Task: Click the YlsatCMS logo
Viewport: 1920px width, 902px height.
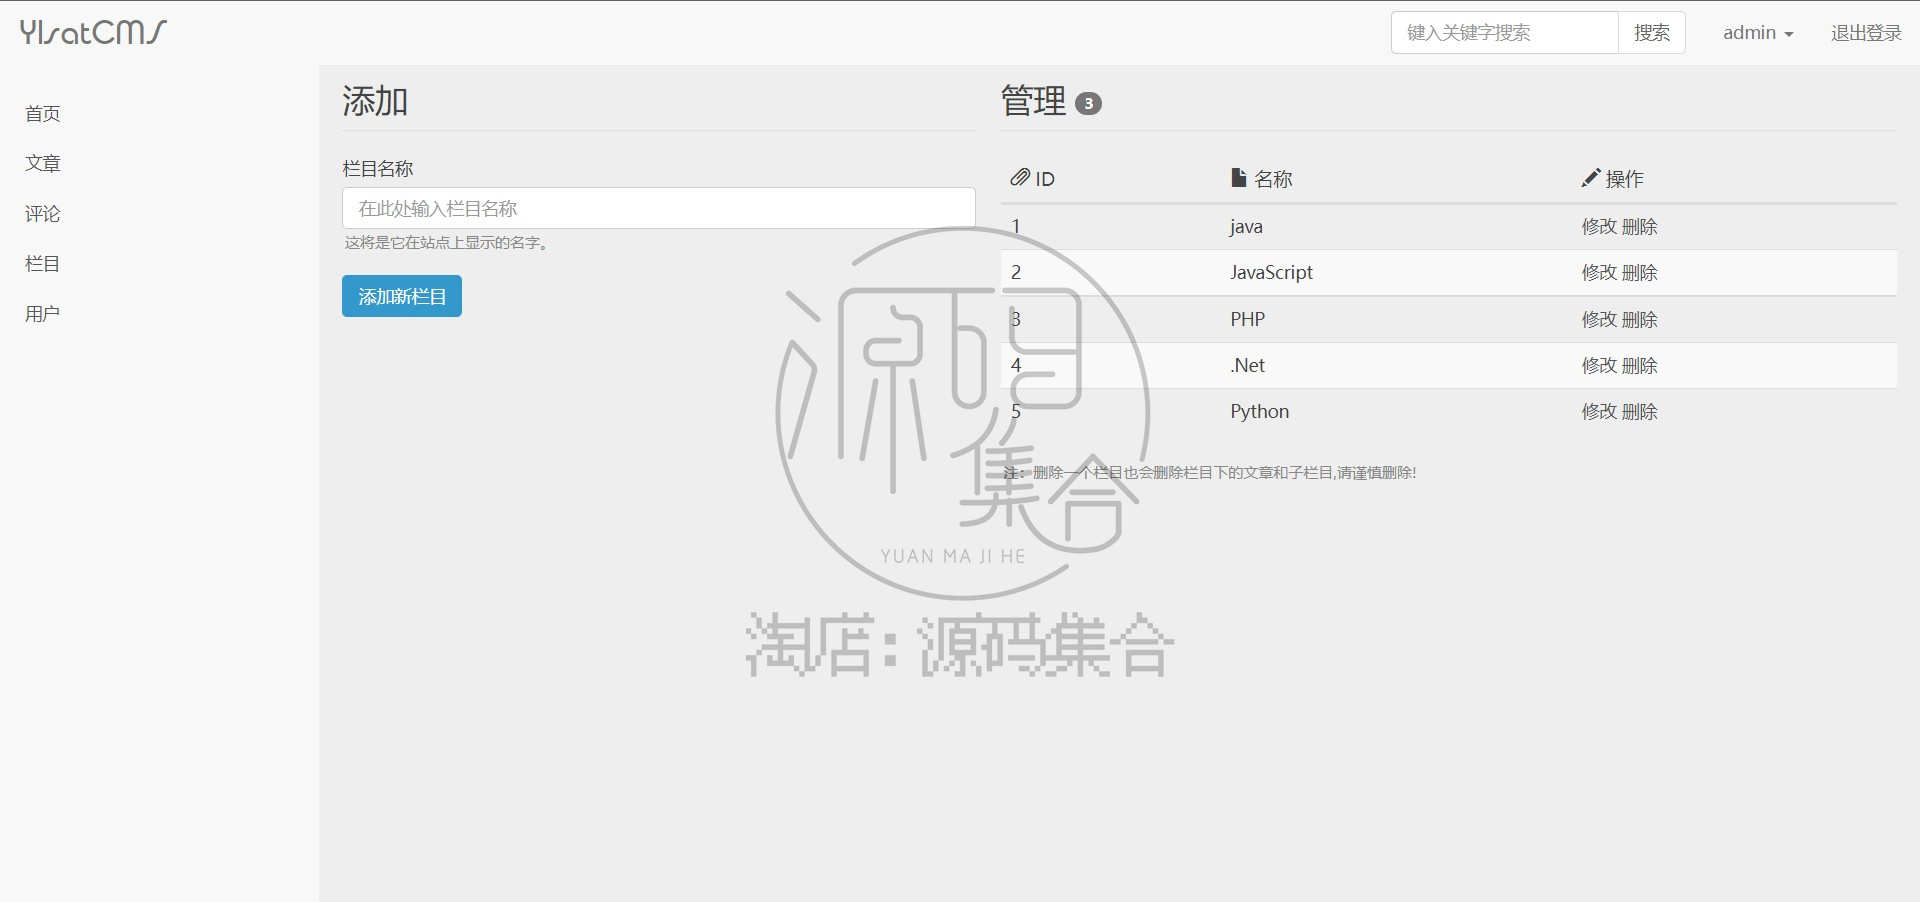Action: [x=93, y=32]
